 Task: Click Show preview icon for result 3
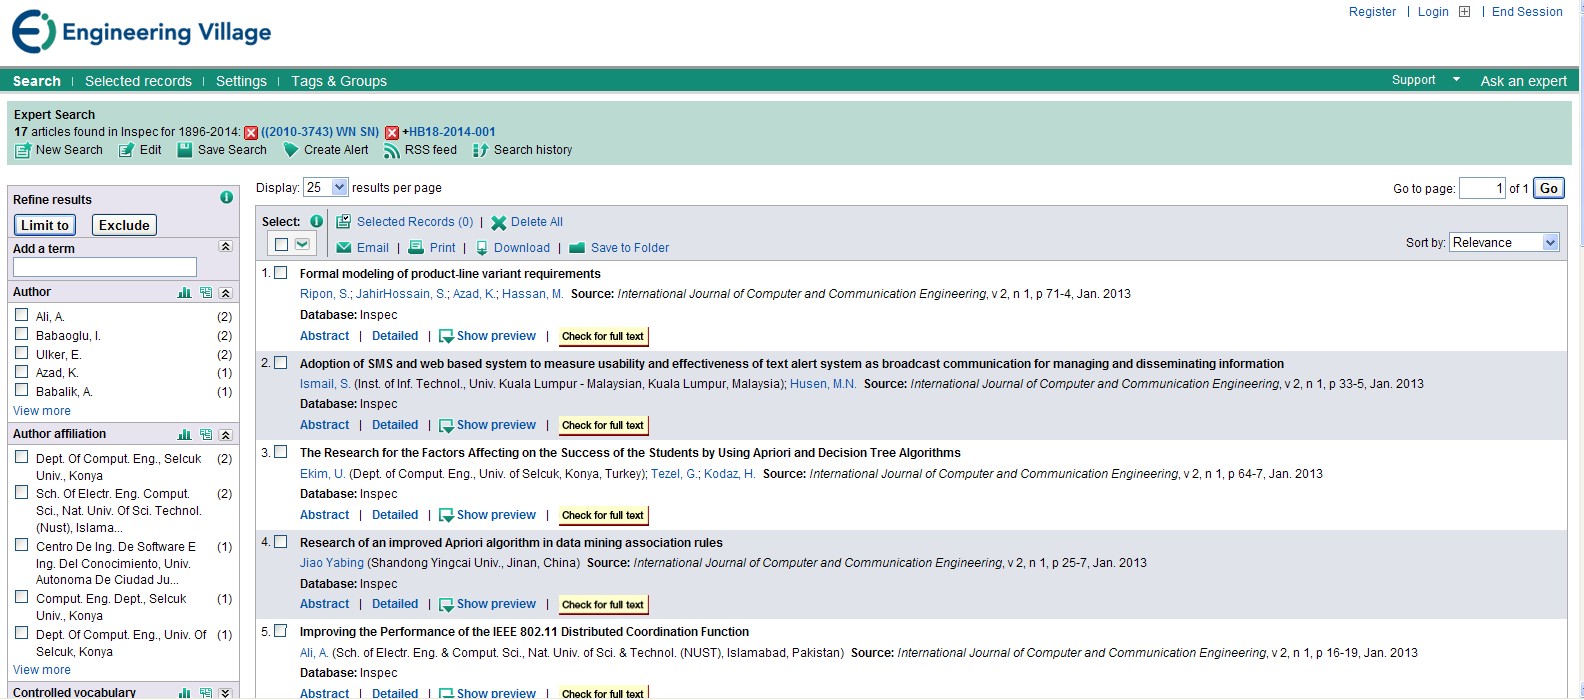(446, 516)
